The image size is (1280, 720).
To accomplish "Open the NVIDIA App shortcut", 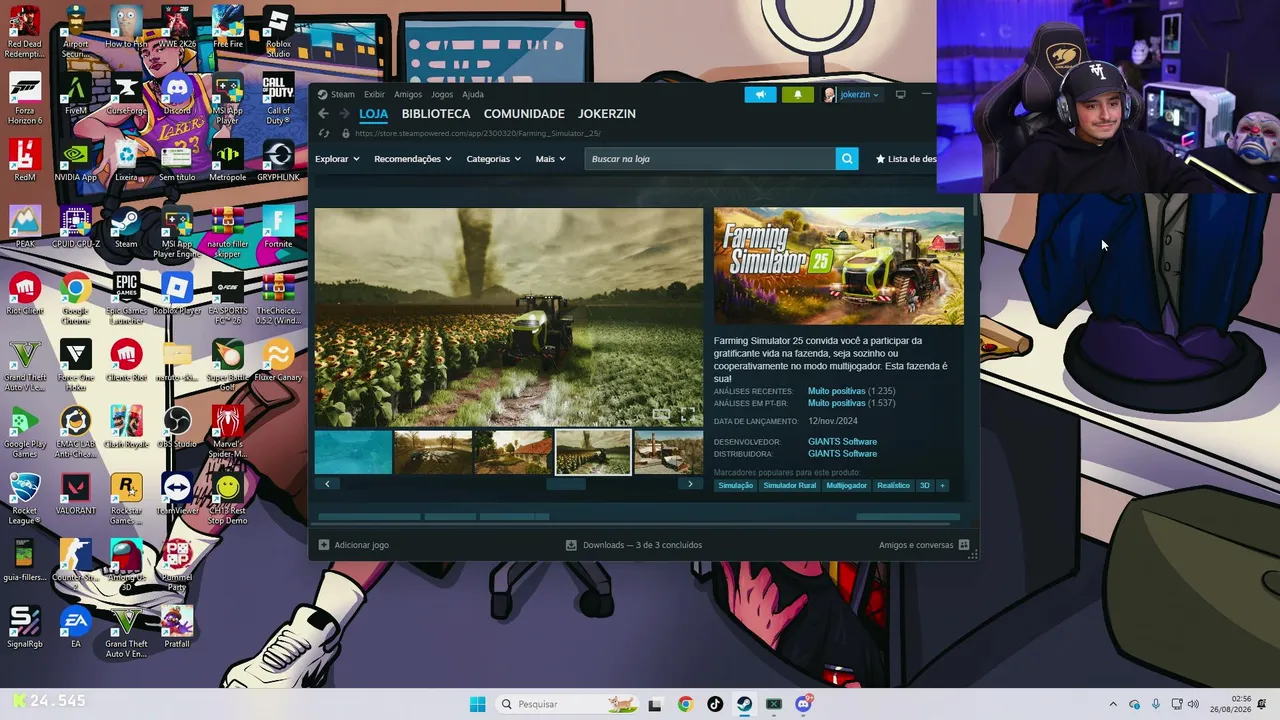I will coord(75,162).
